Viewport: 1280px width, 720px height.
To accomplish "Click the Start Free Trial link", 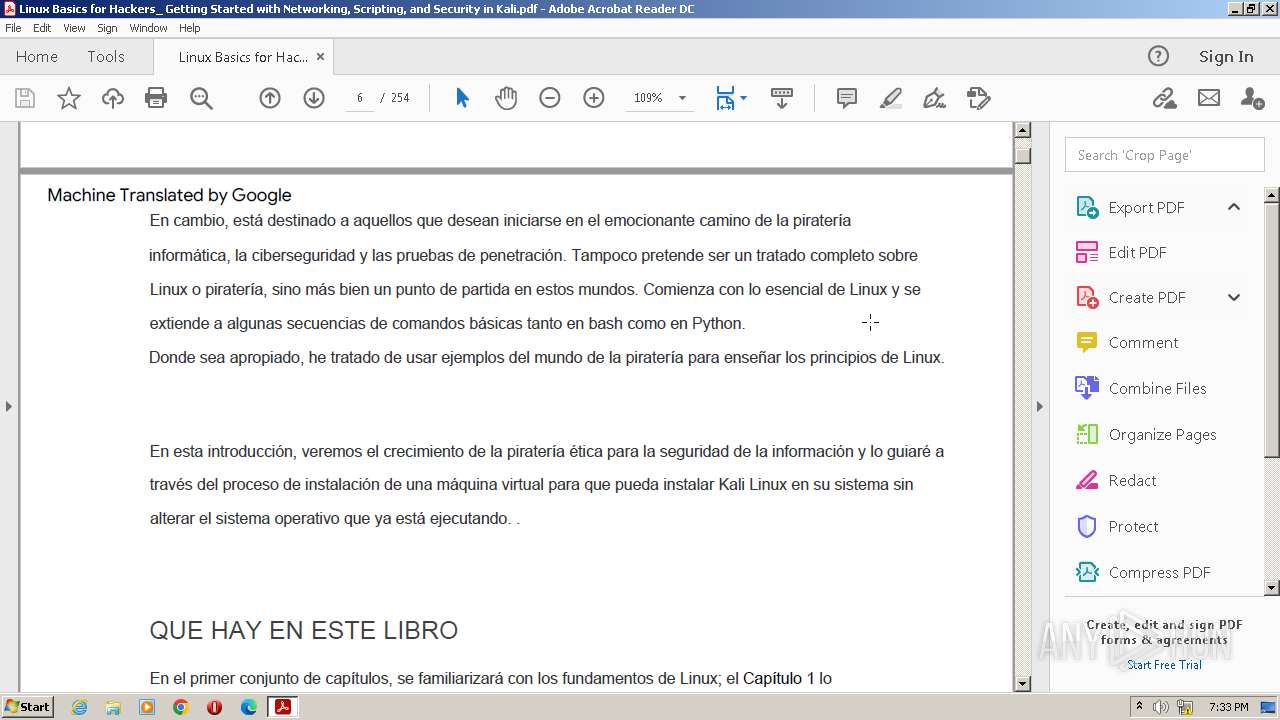I will tap(1164, 665).
